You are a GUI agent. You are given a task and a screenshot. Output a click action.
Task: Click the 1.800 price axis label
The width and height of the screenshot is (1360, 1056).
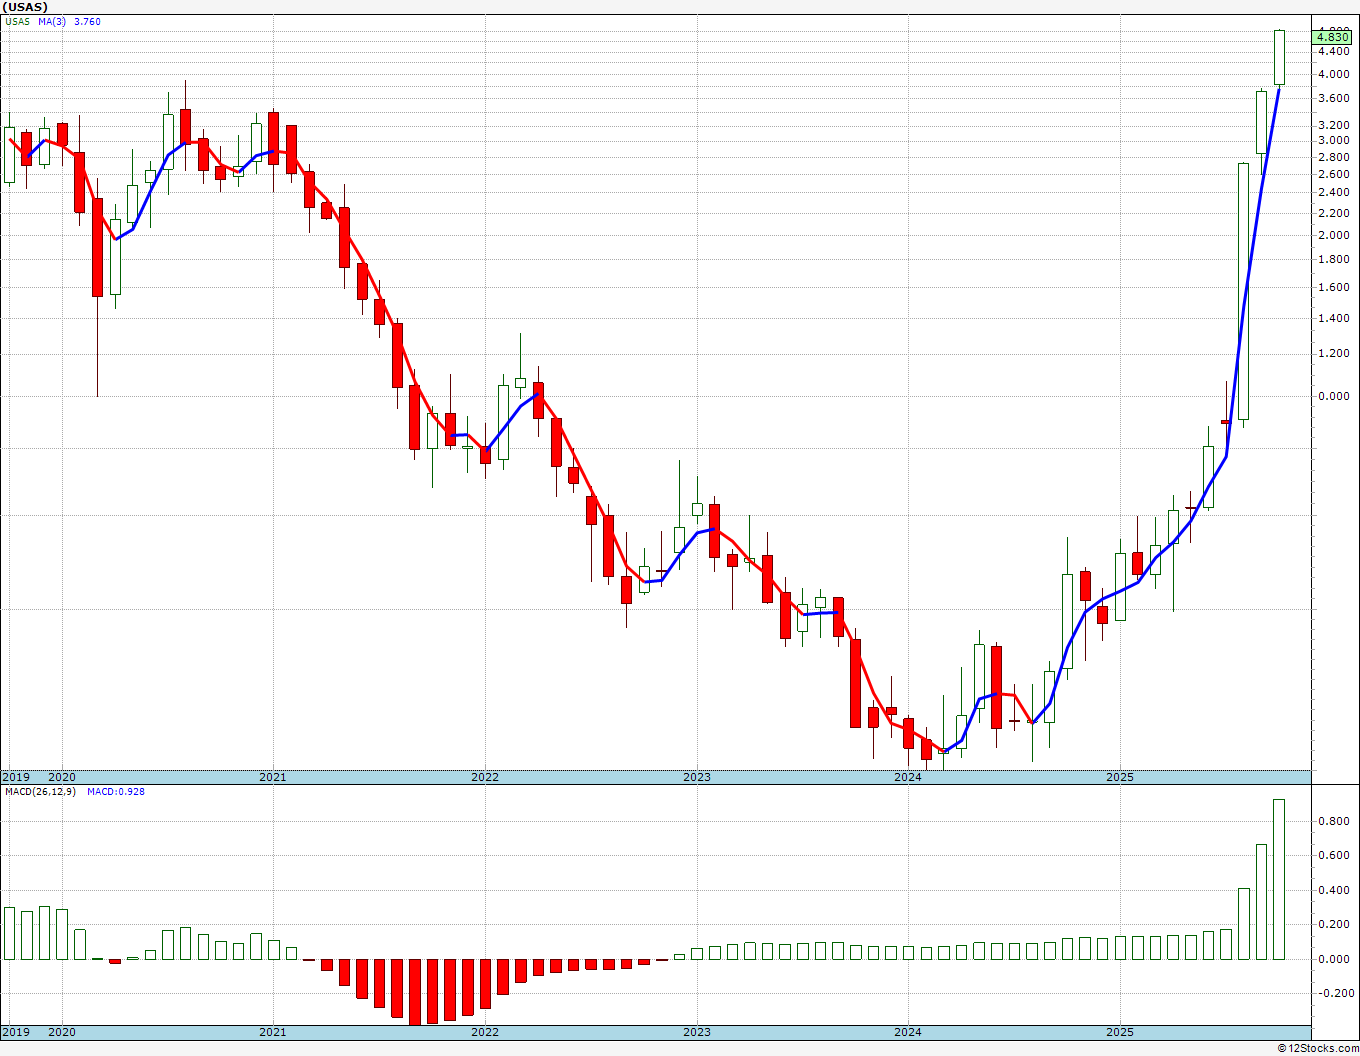point(1333,260)
